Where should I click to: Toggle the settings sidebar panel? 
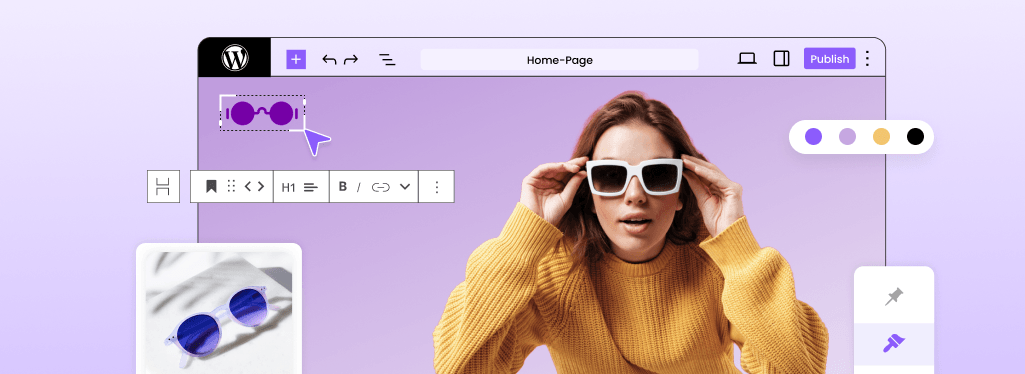point(781,59)
